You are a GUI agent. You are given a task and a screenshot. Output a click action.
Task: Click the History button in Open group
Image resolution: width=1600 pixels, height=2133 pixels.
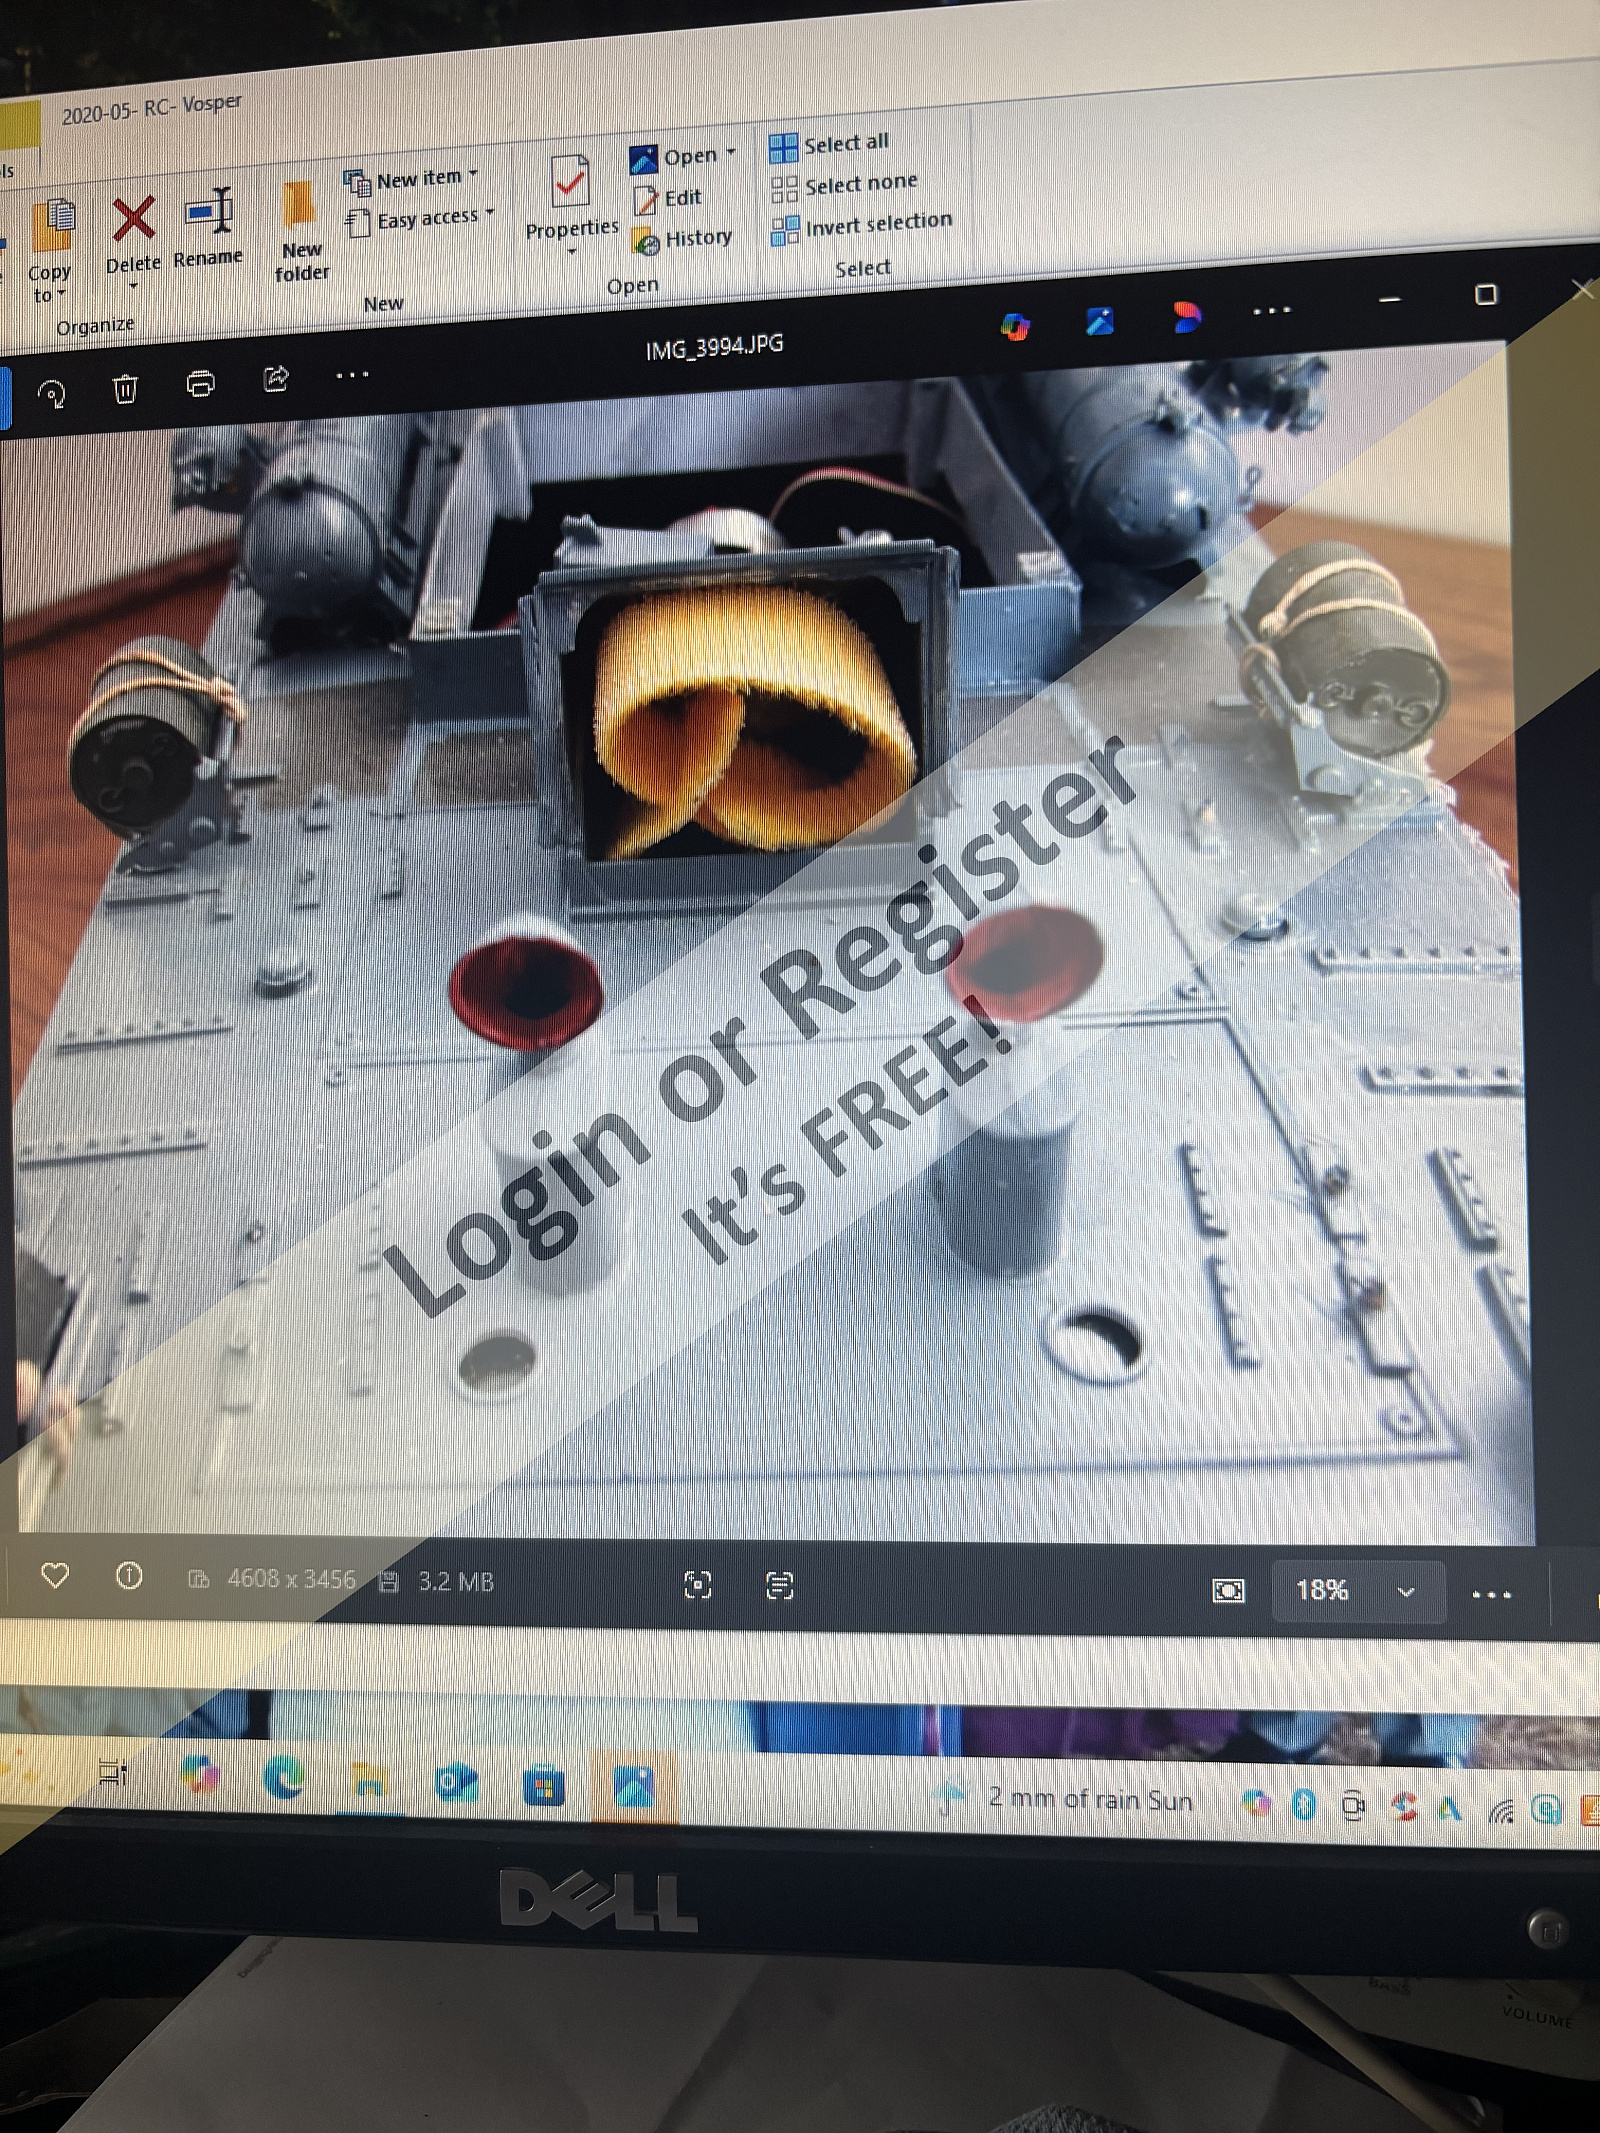tap(698, 238)
